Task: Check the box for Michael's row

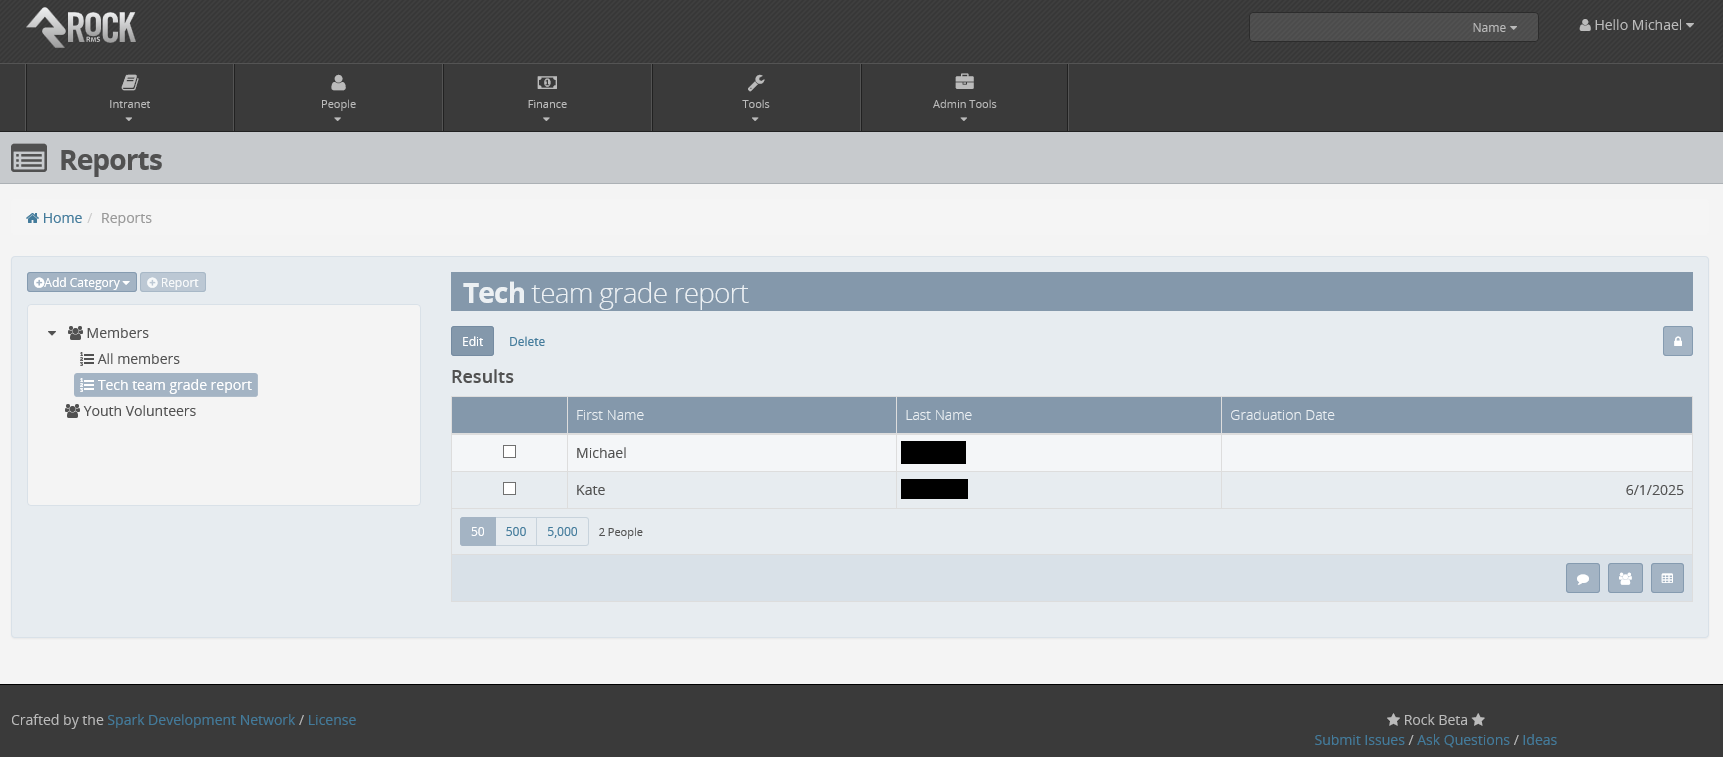Action: click(x=509, y=452)
